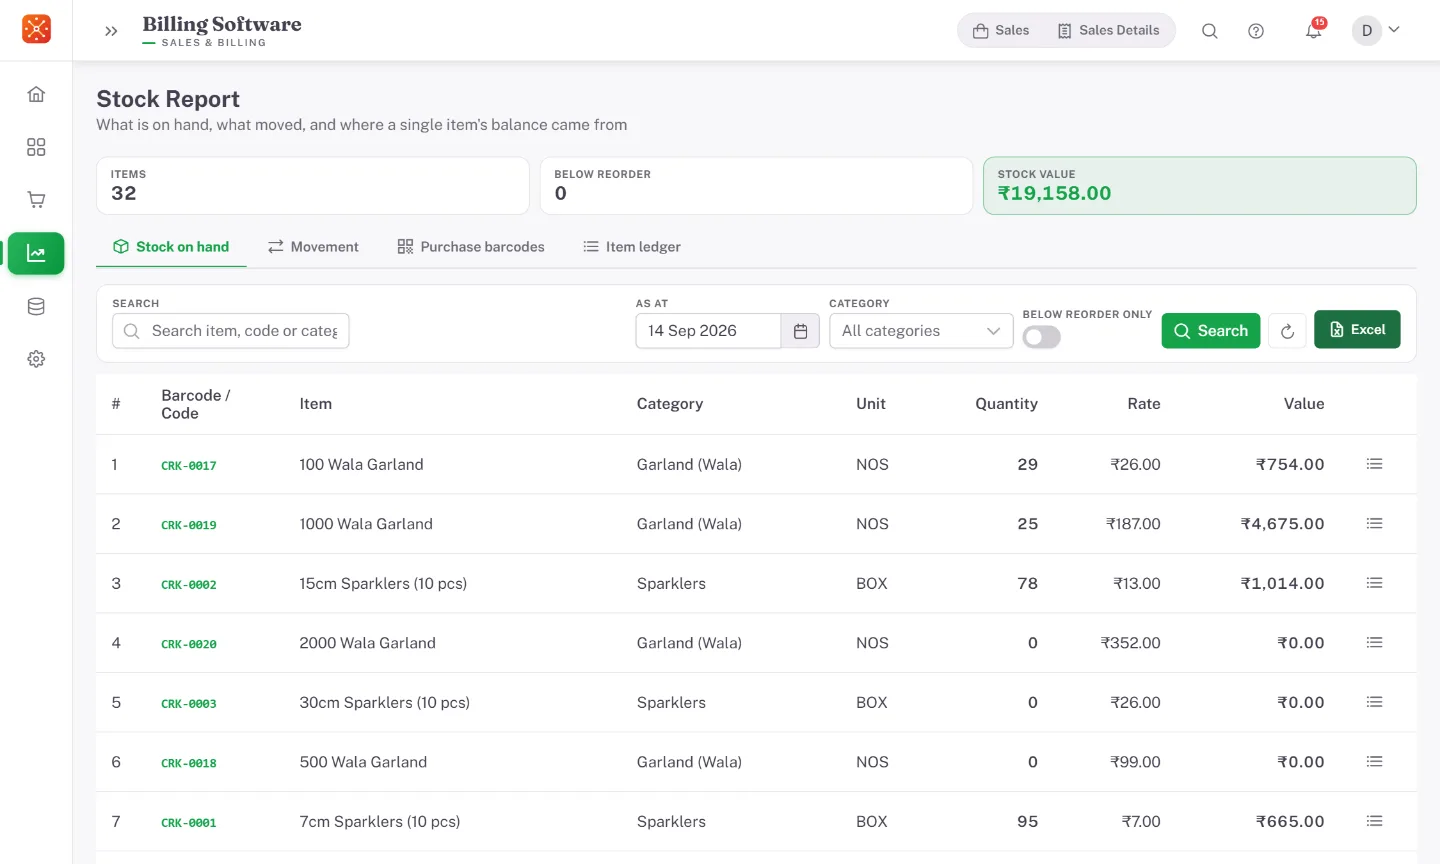The height and width of the screenshot is (864, 1440).
Task: Open the database sidebar icon
Action: coord(36,306)
